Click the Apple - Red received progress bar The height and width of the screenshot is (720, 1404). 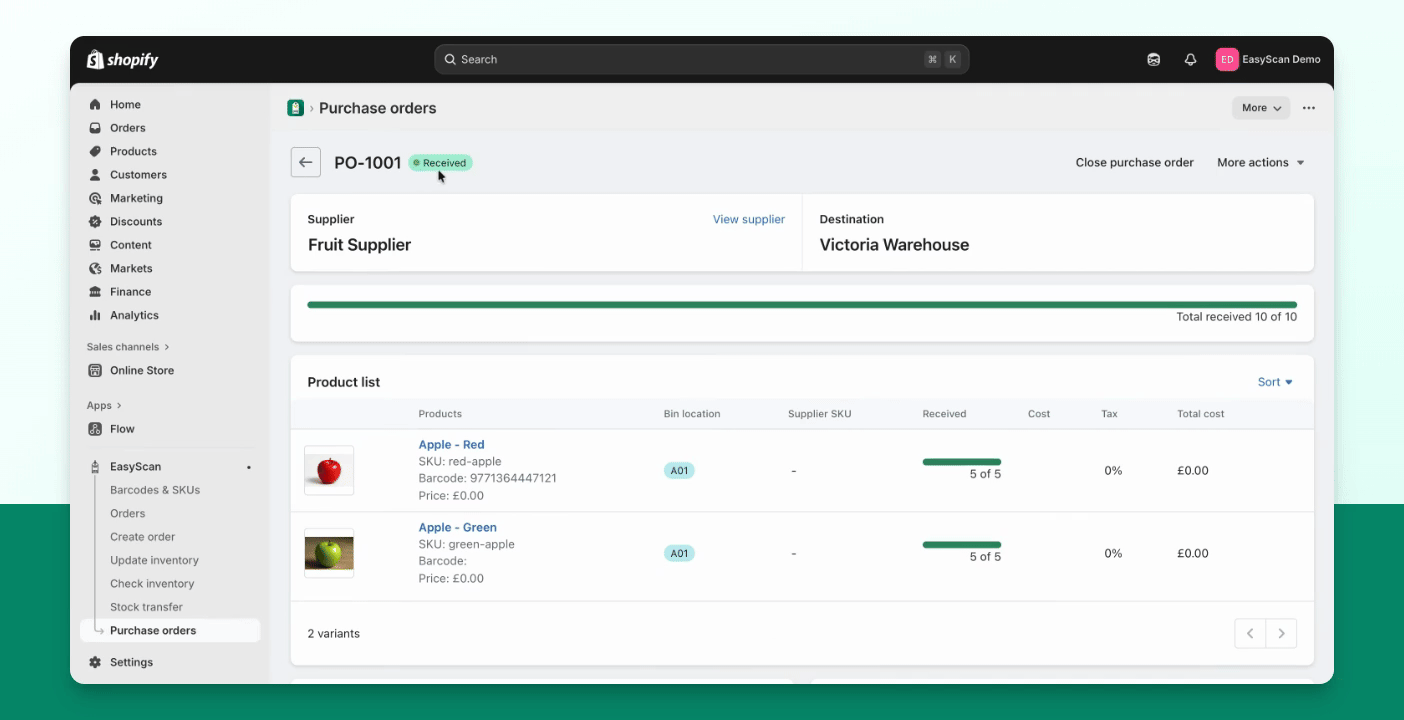(x=962, y=462)
